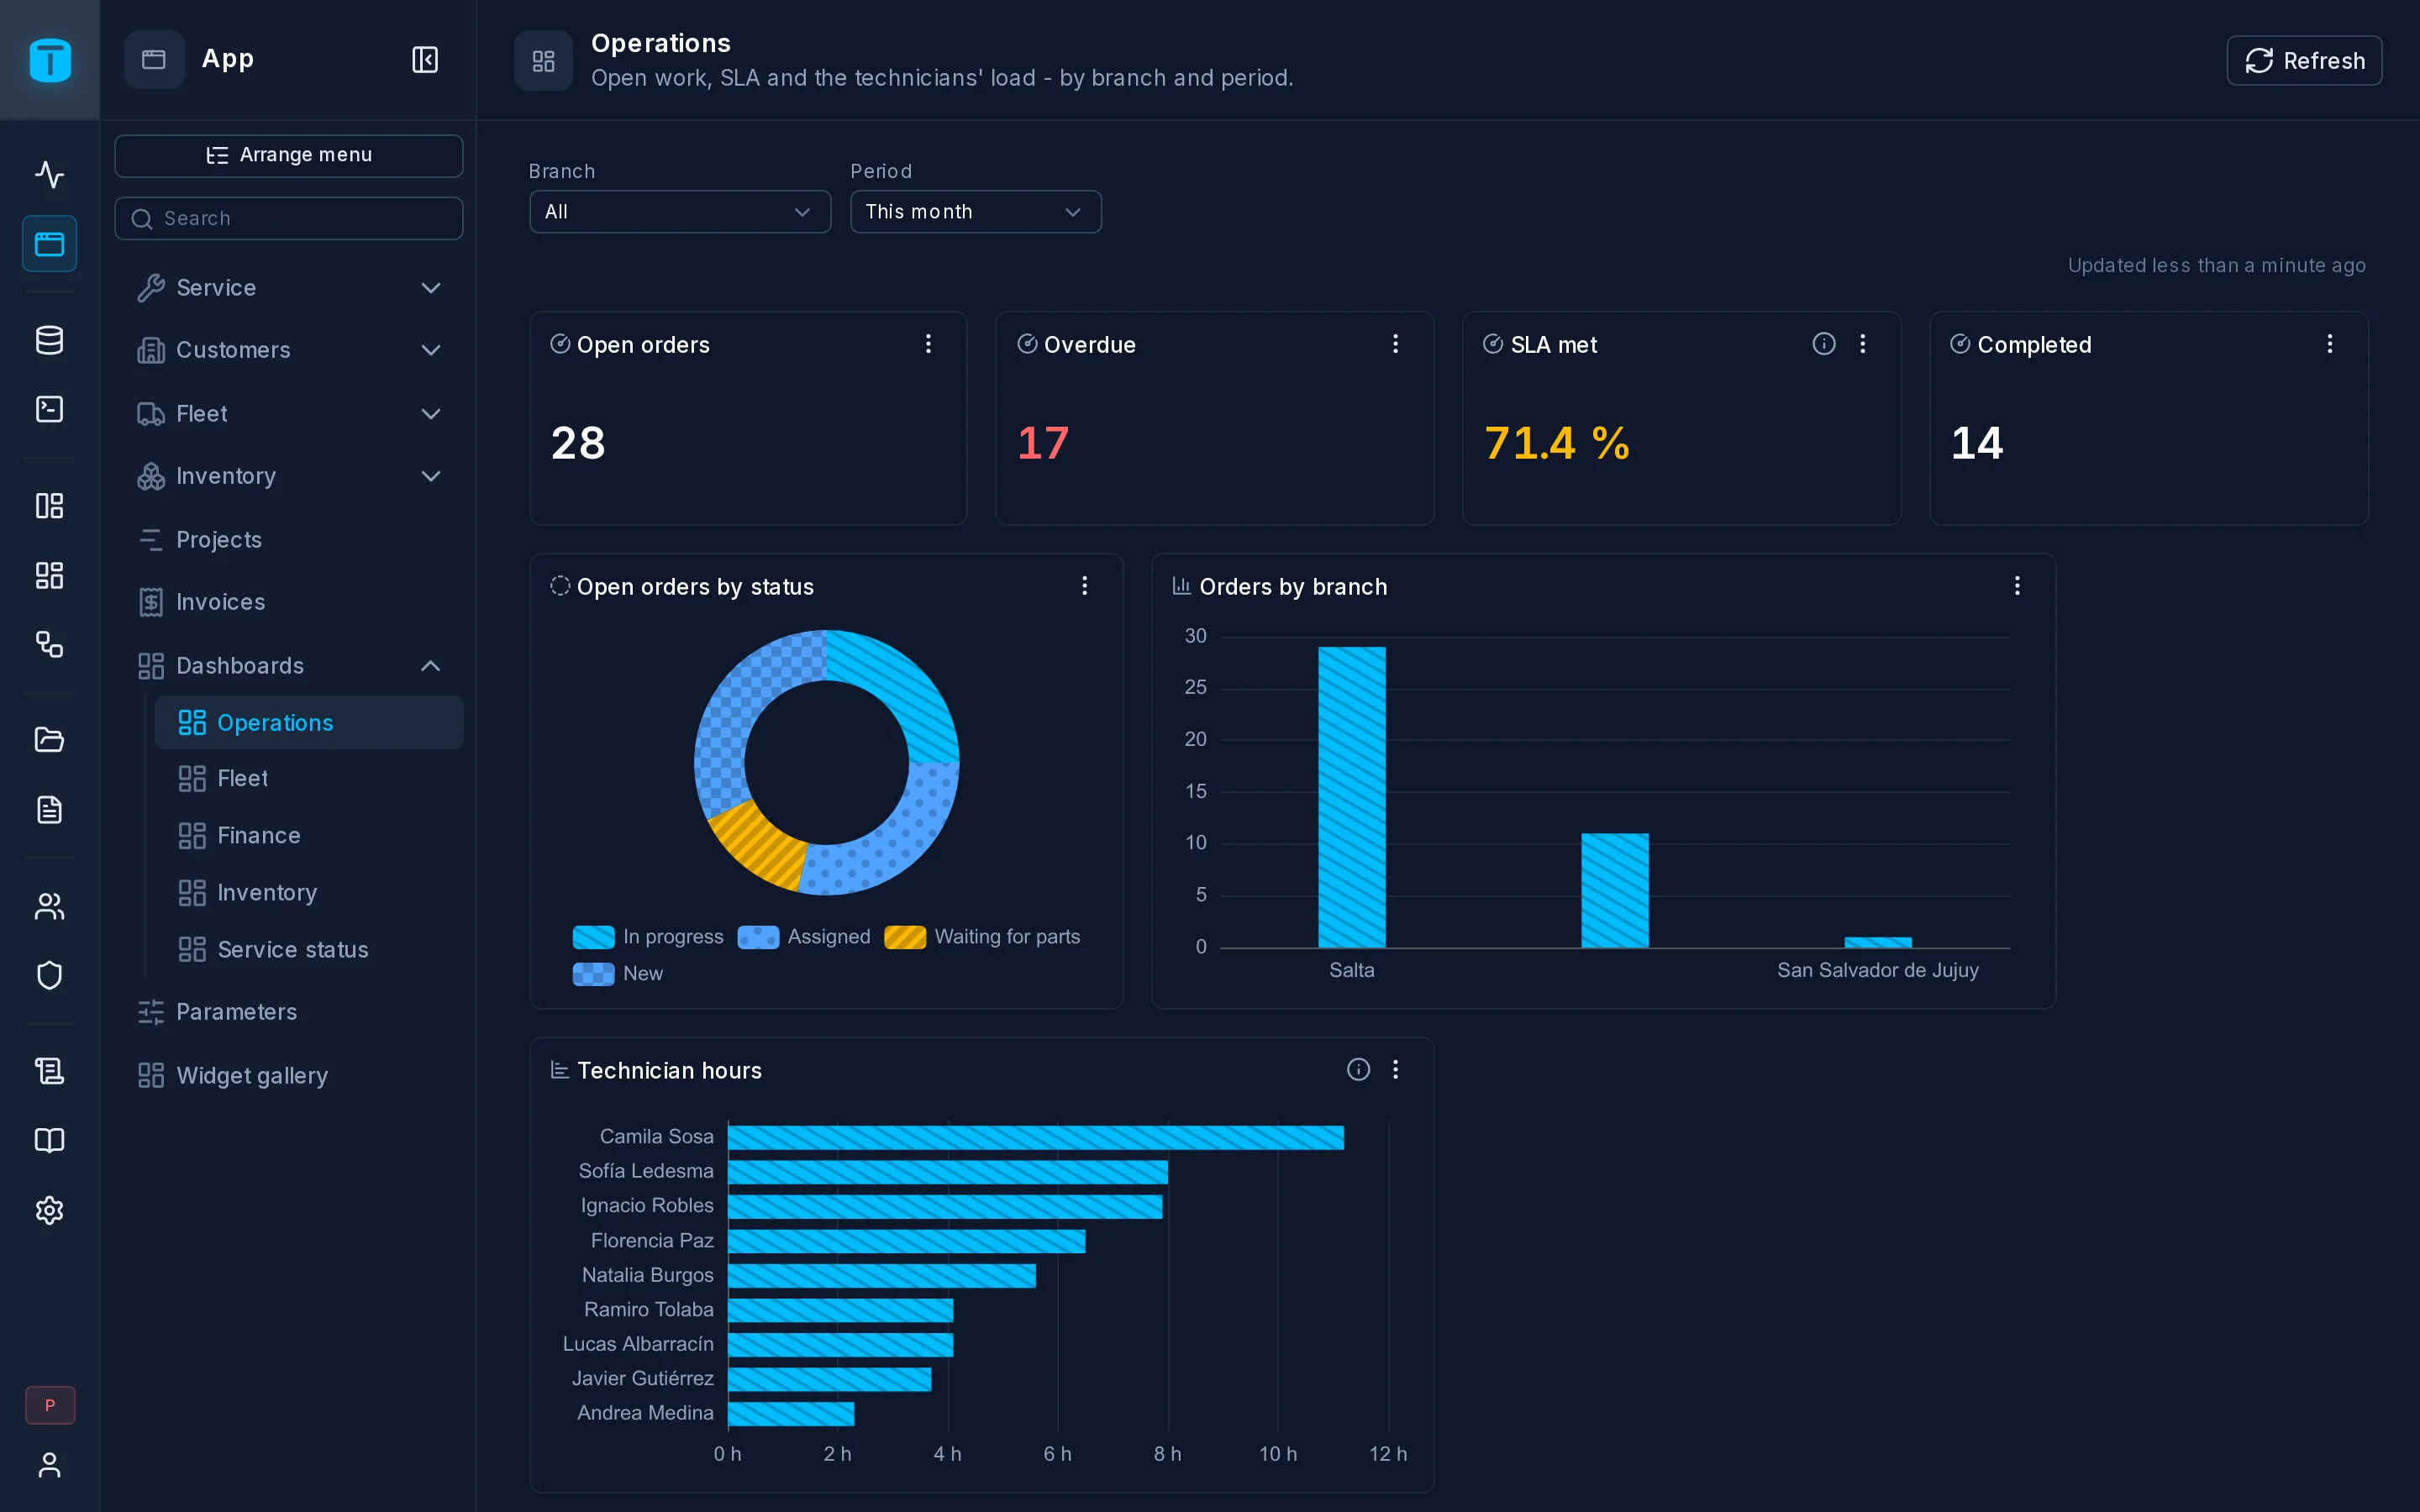Viewport: 2420px width, 1512px height.
Task: Open the Completed widget three-dot menu
Action: coord(2329,344)
